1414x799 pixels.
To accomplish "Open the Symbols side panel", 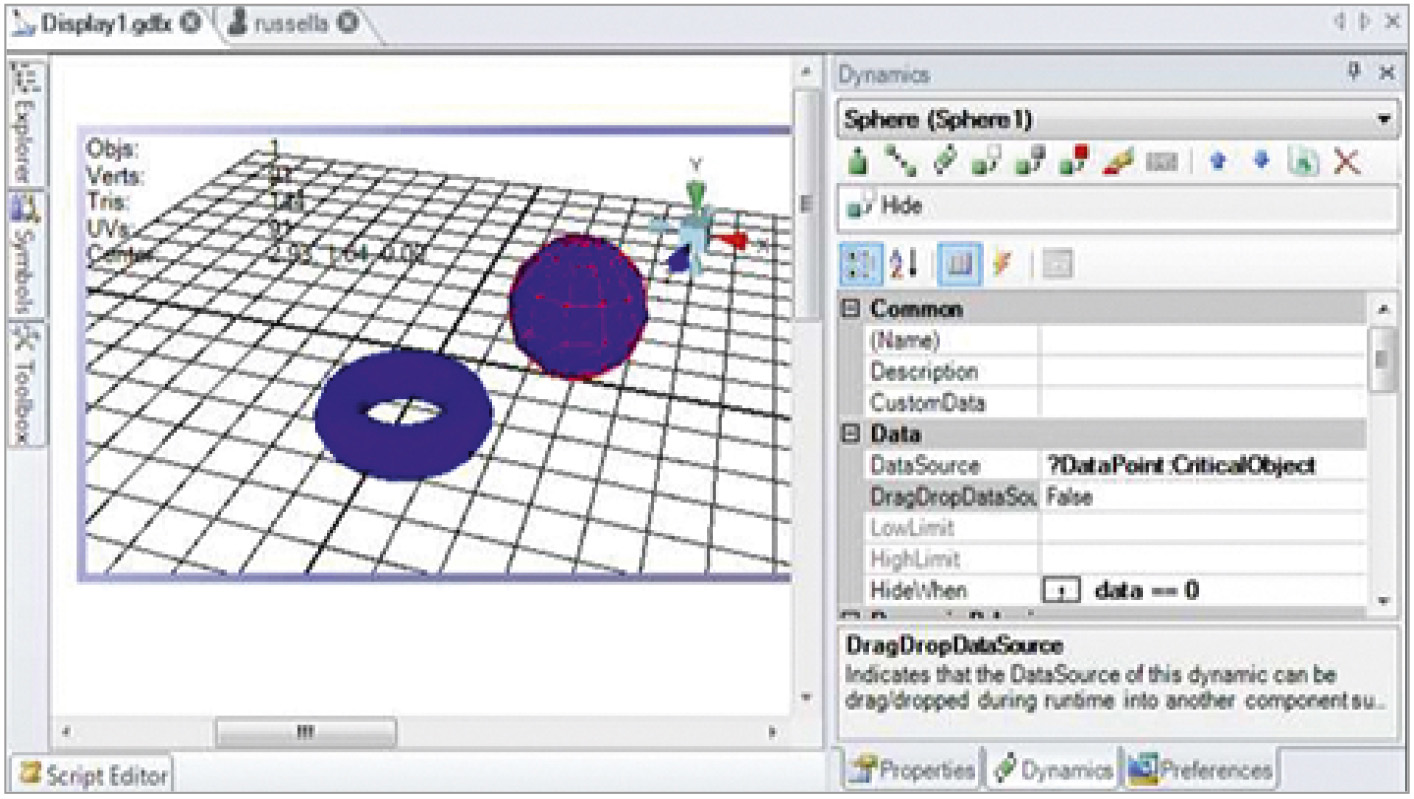I will (x=25, y=254).
